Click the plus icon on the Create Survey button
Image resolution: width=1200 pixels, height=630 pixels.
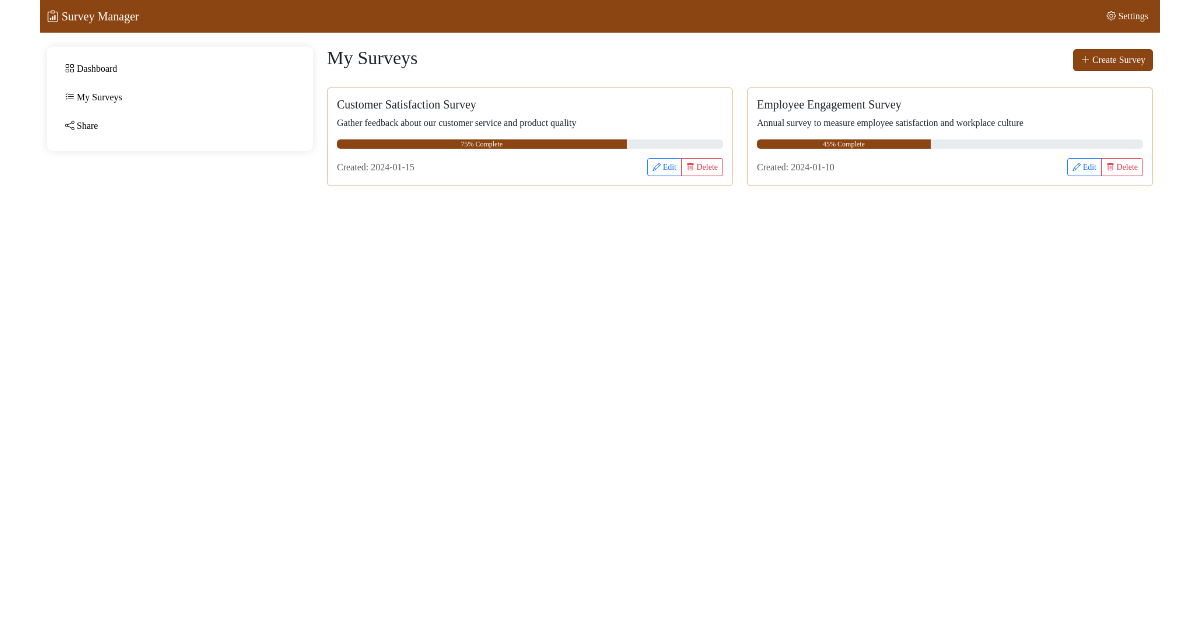1086,60
